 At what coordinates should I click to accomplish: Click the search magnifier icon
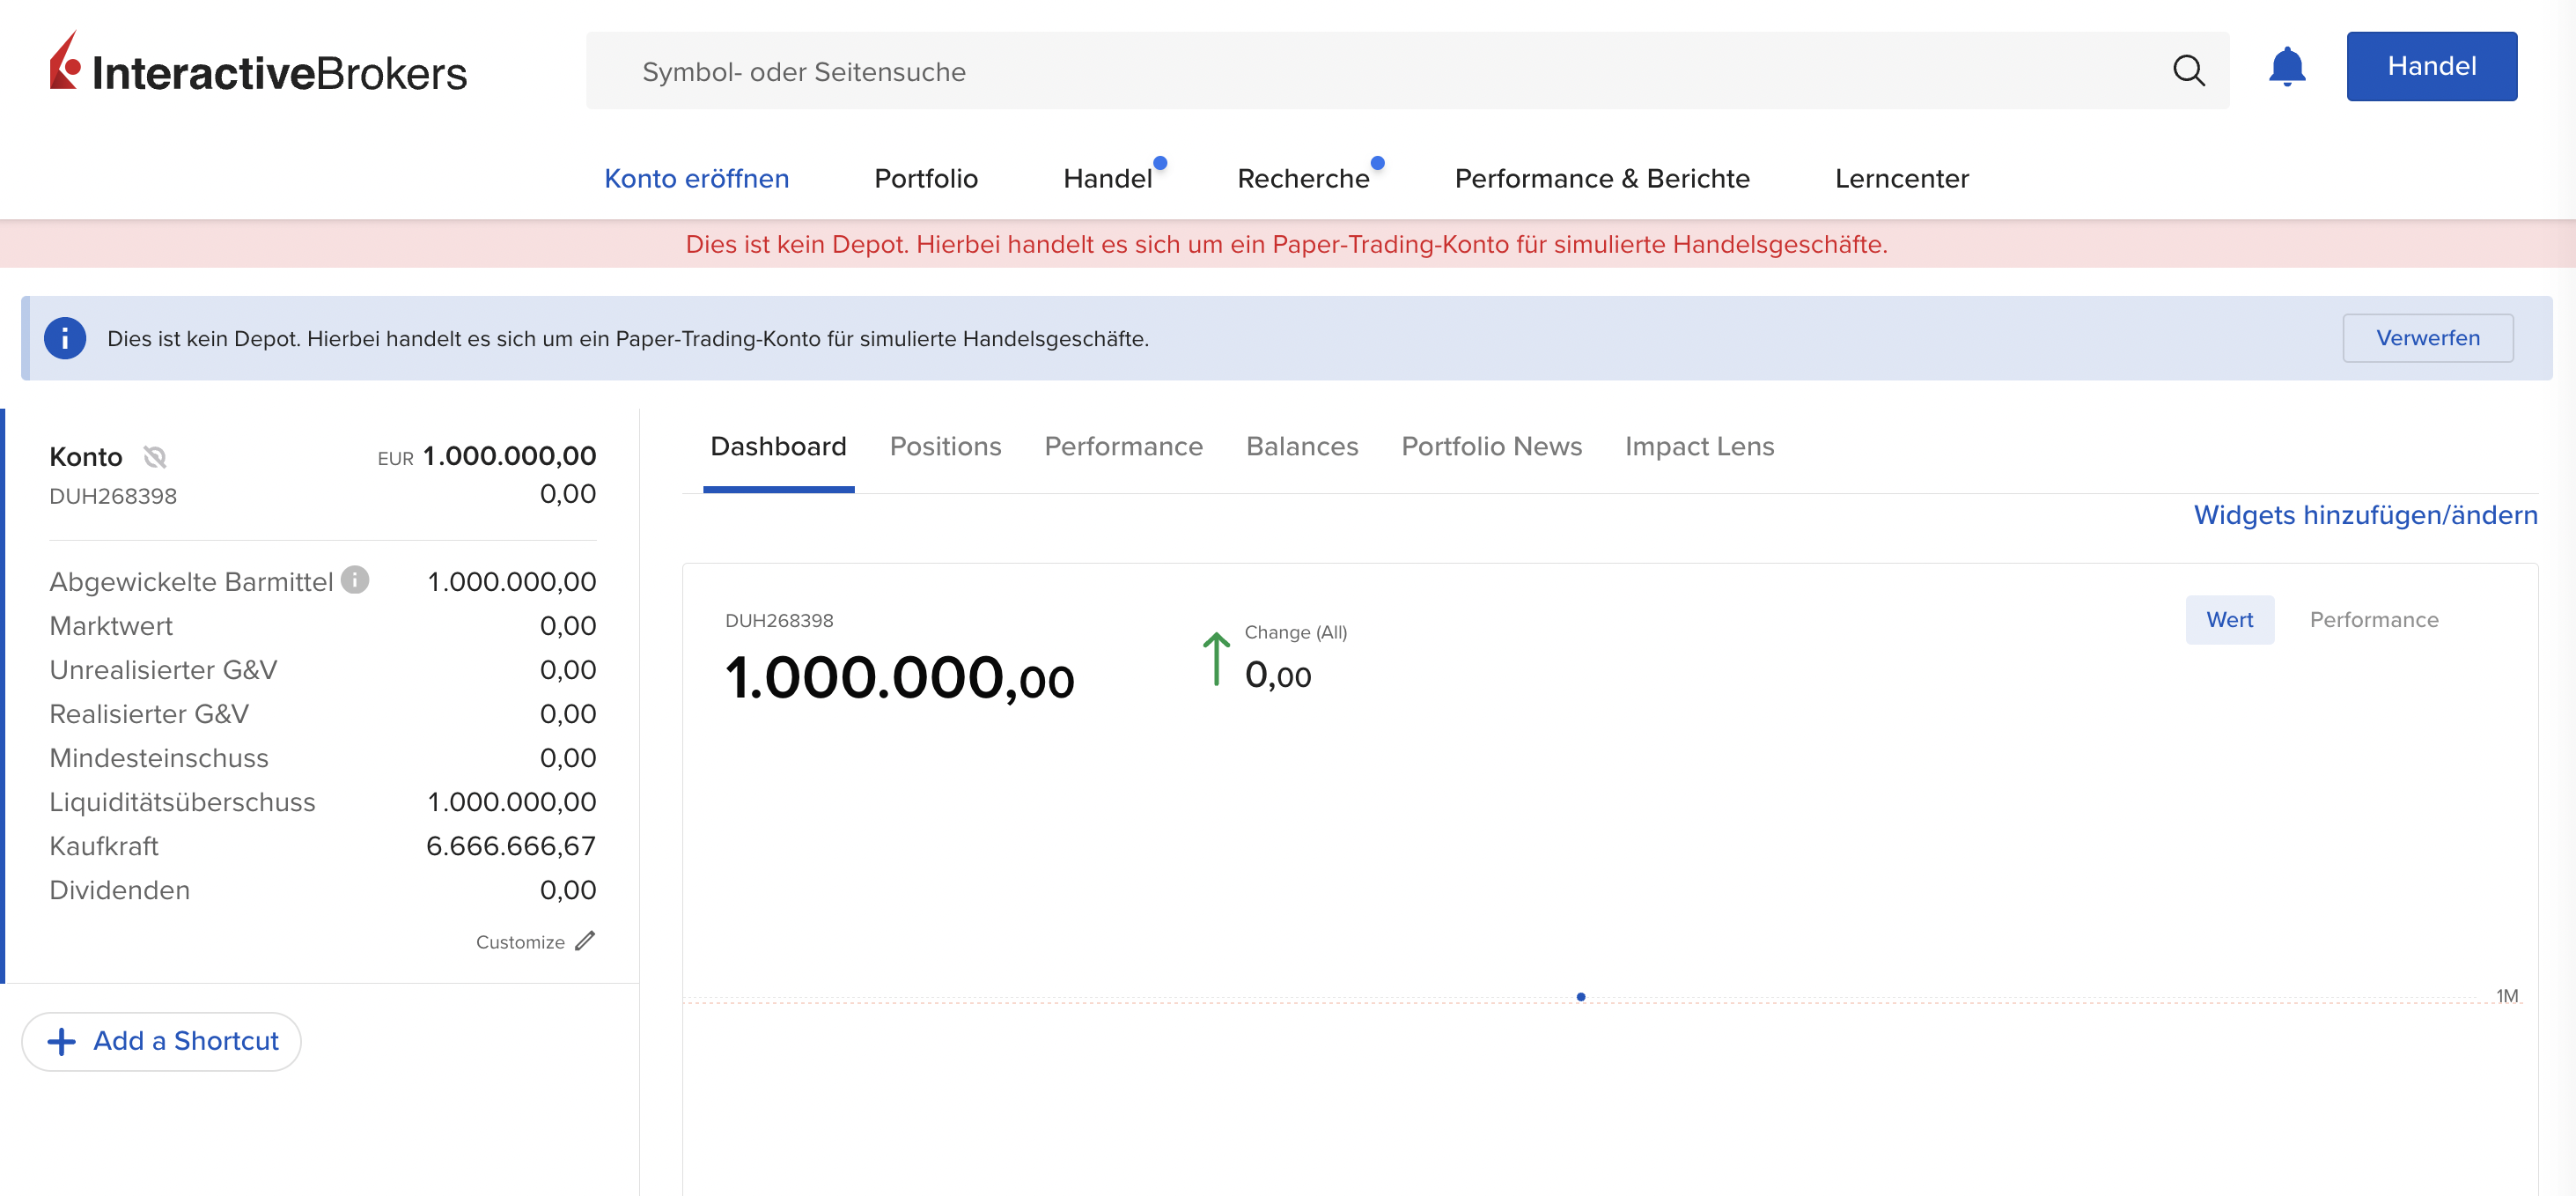[x=2189, y=70]
